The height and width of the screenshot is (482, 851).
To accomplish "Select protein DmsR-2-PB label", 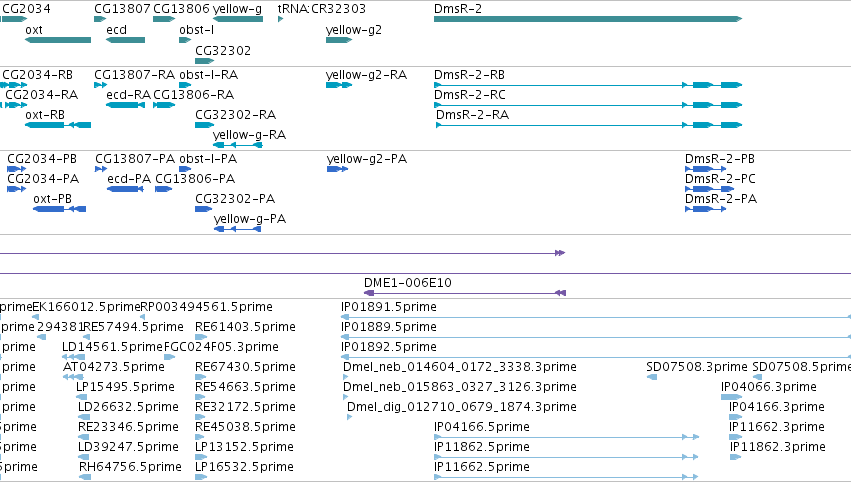I will coord(720,158).
